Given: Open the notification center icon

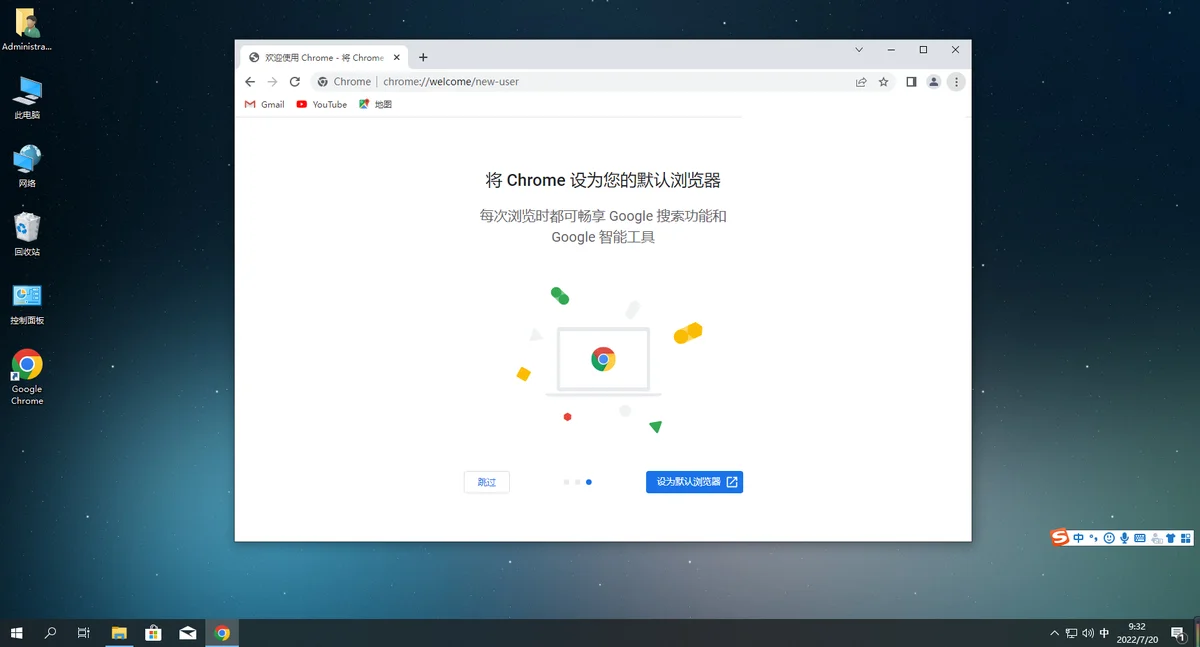Looking at the screenshot, I should (x=1178, y=633).
